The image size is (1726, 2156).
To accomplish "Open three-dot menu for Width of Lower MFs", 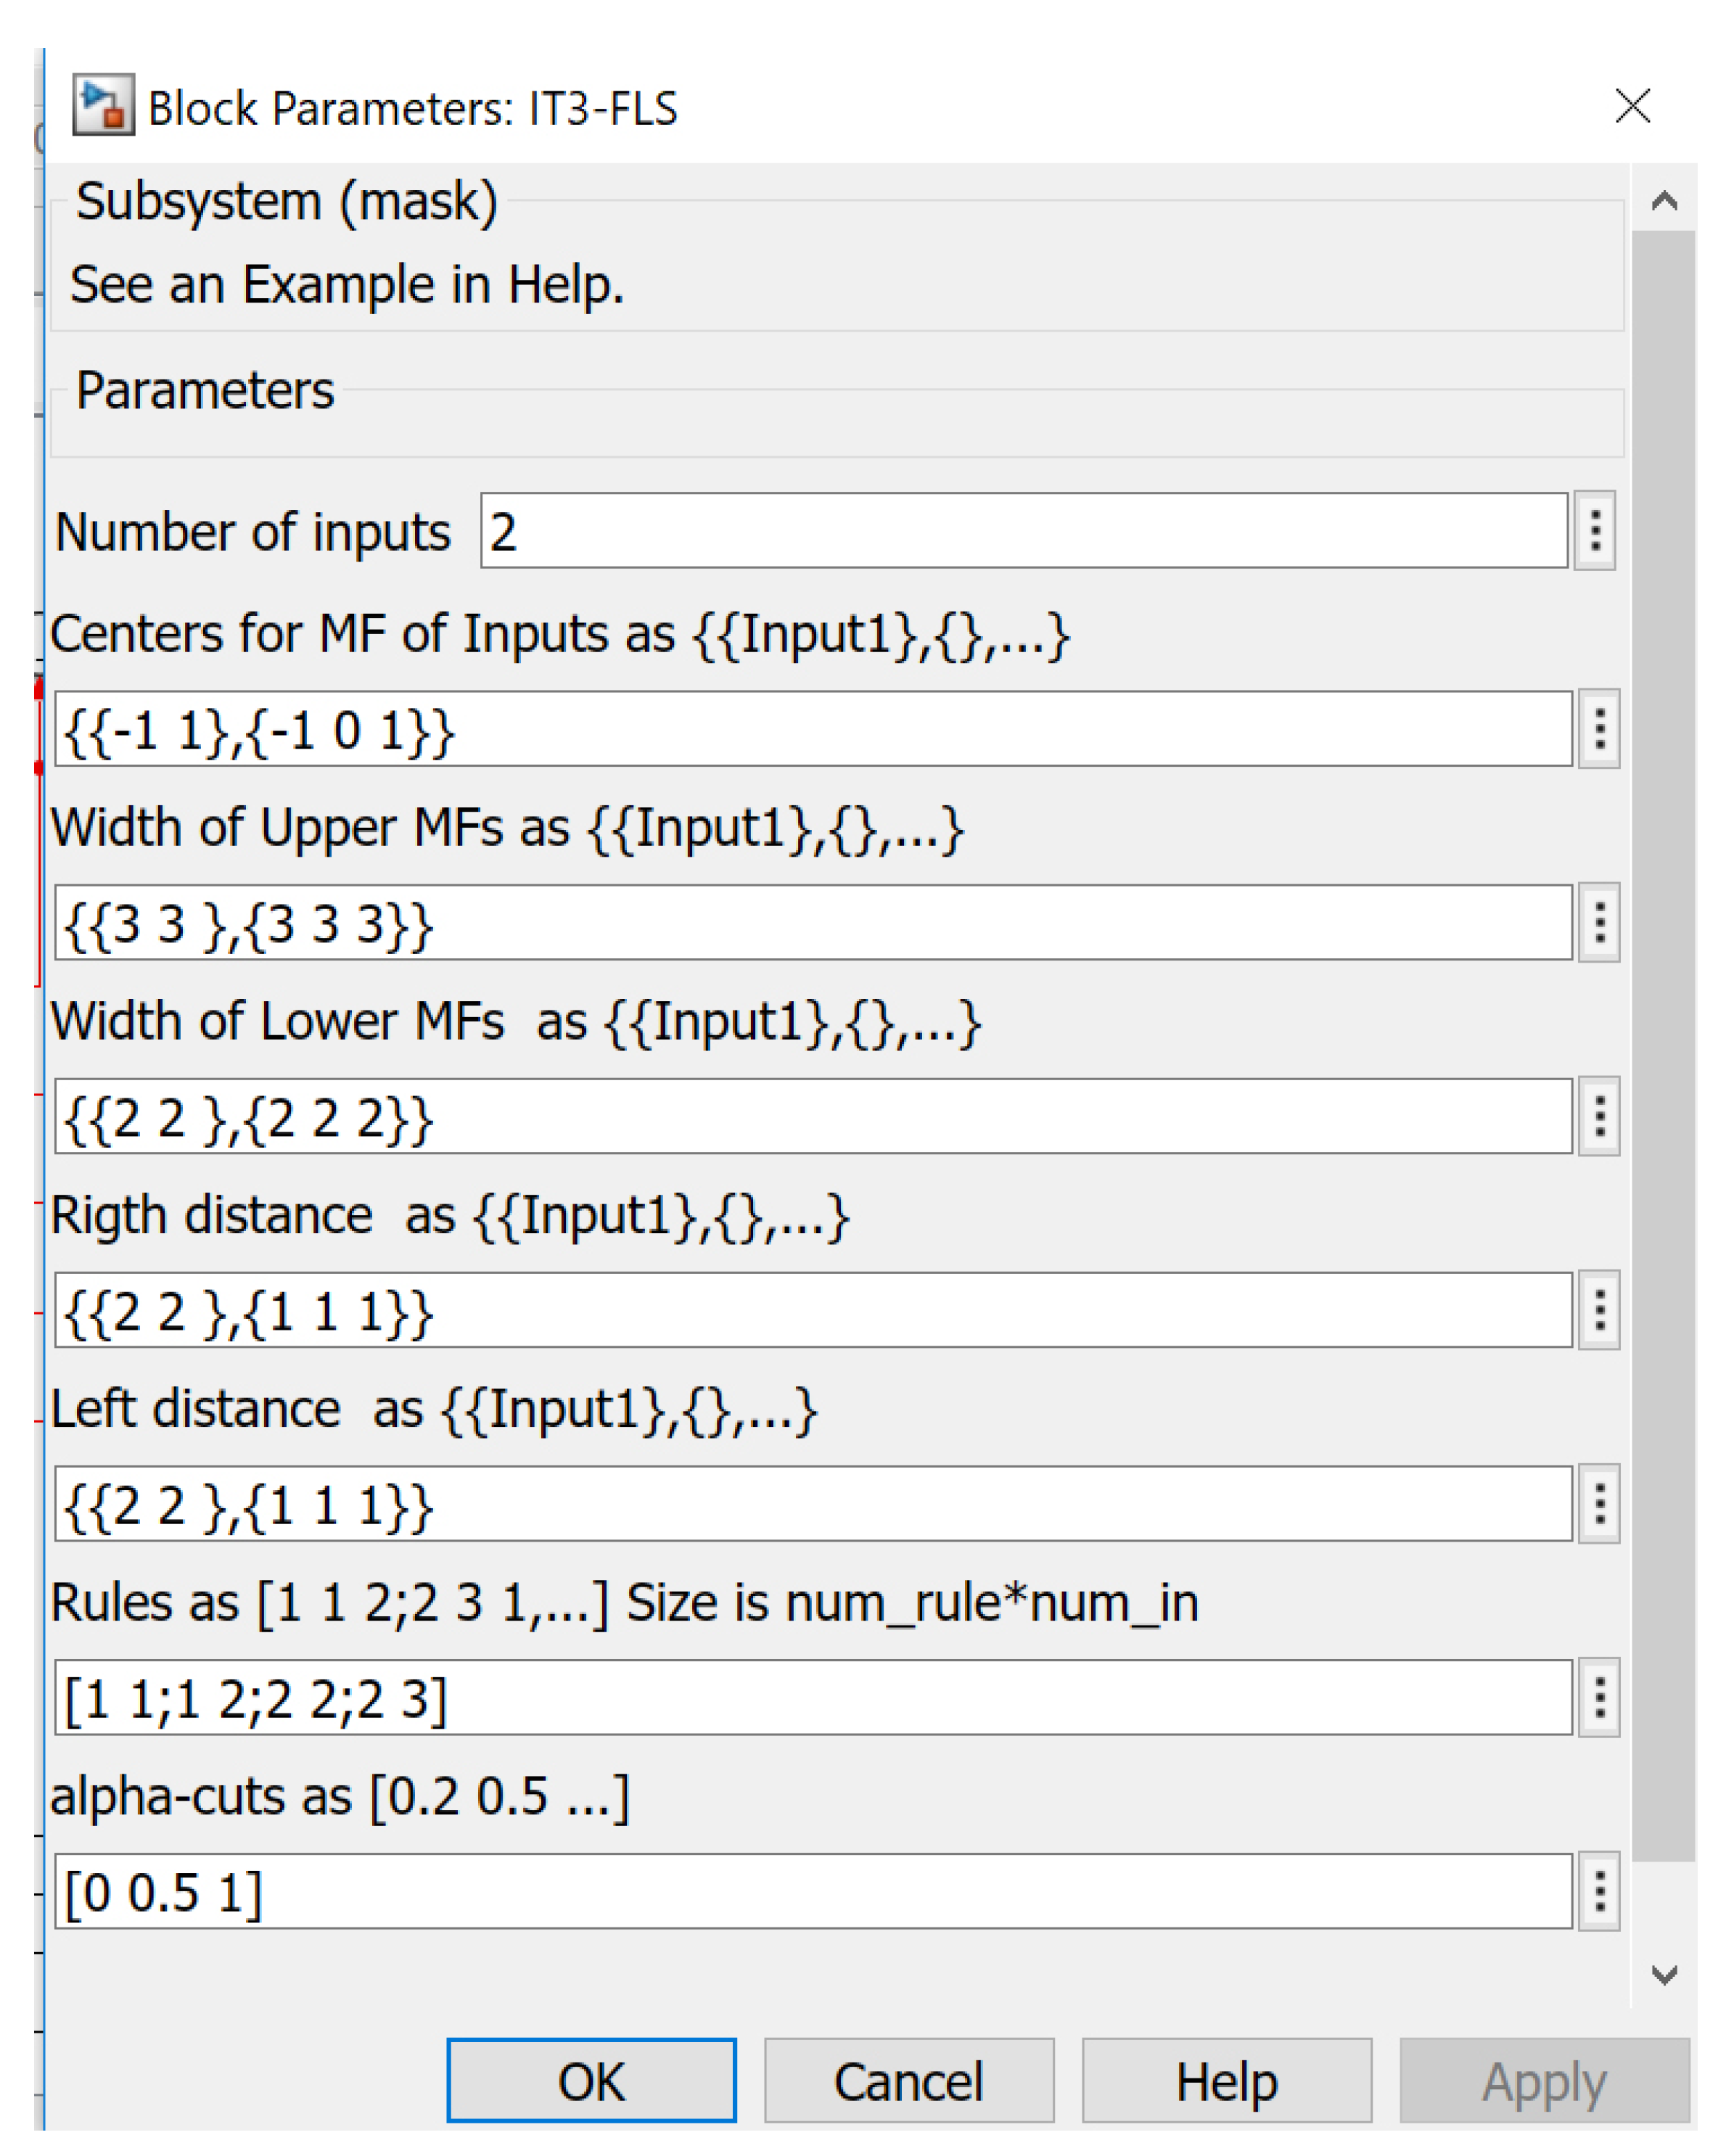I will coord(1598,1116).
